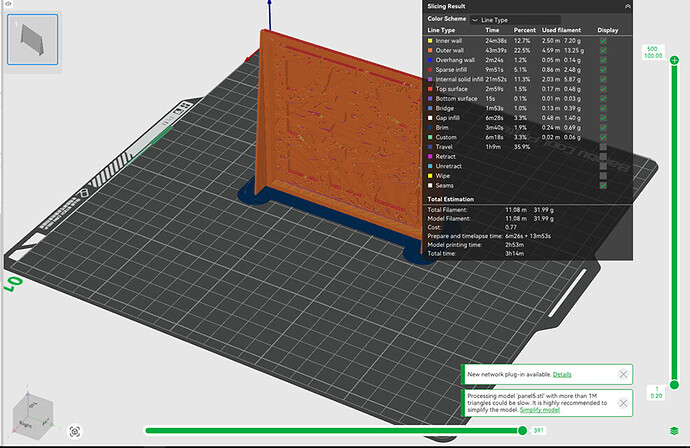690x448 pixels.
Task: Click the vertical layer slider bottom handle
Action: [x=674, y=385]
